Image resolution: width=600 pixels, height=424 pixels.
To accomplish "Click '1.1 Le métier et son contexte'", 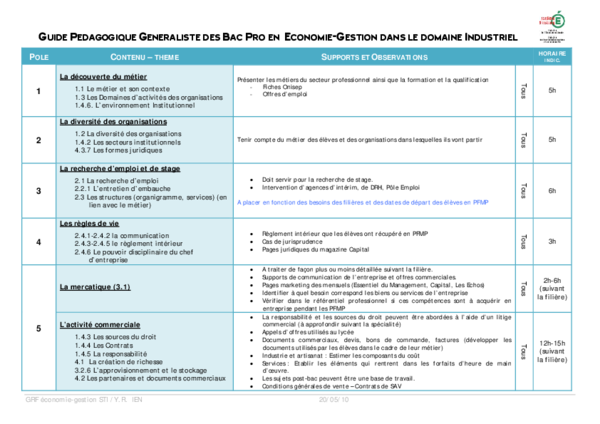I will 122,88.
